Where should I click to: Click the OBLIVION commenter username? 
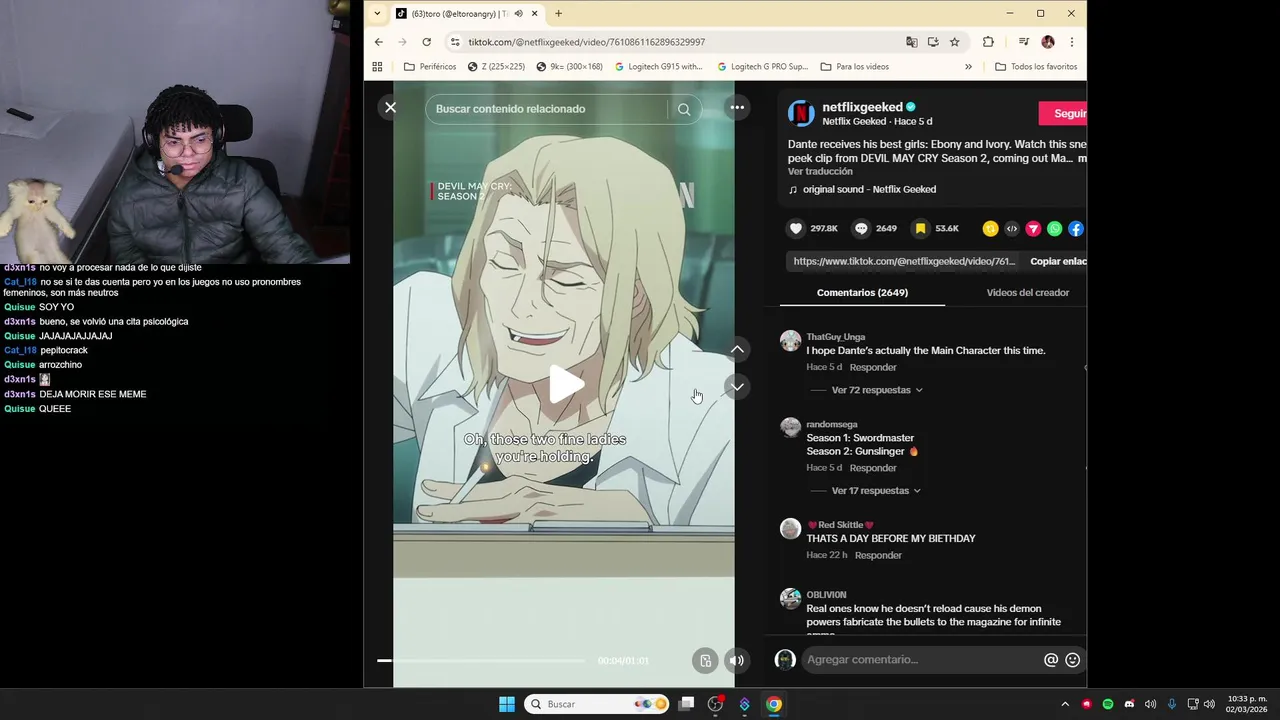(826, 595)
